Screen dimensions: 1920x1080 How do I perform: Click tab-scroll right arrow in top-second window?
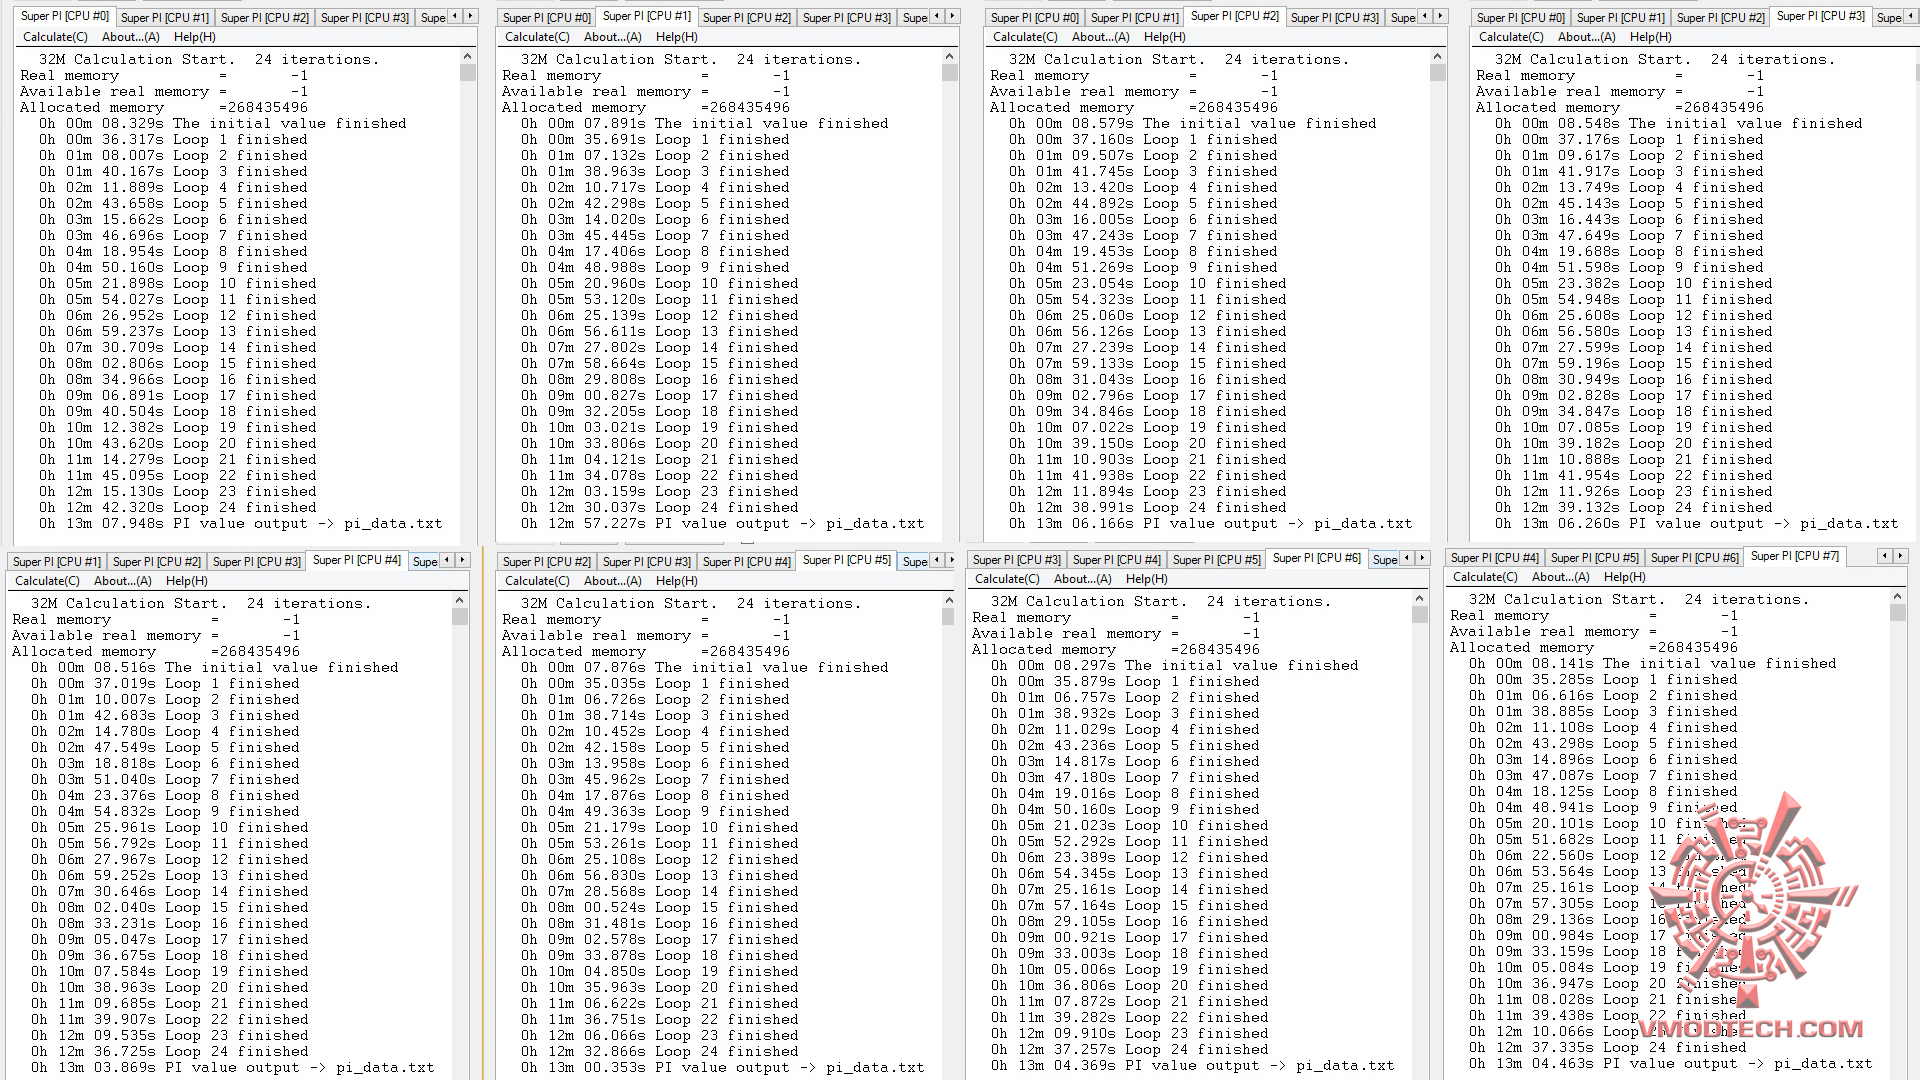click(951, 16)
